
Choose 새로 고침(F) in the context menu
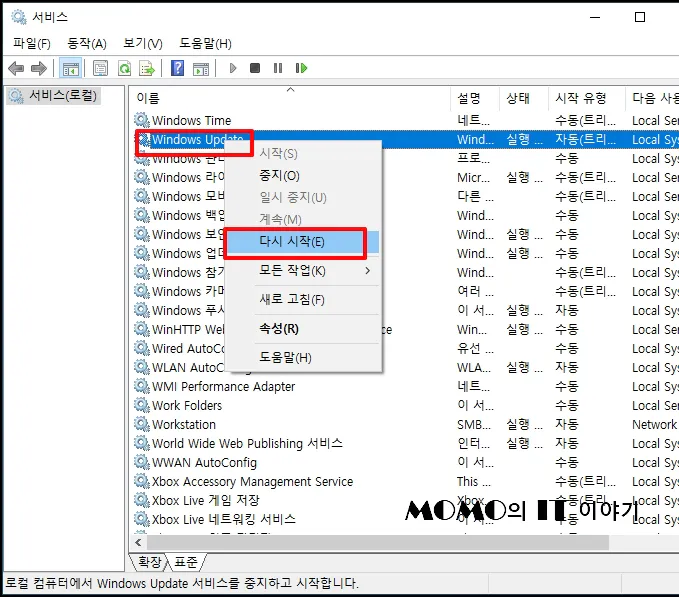302,300
